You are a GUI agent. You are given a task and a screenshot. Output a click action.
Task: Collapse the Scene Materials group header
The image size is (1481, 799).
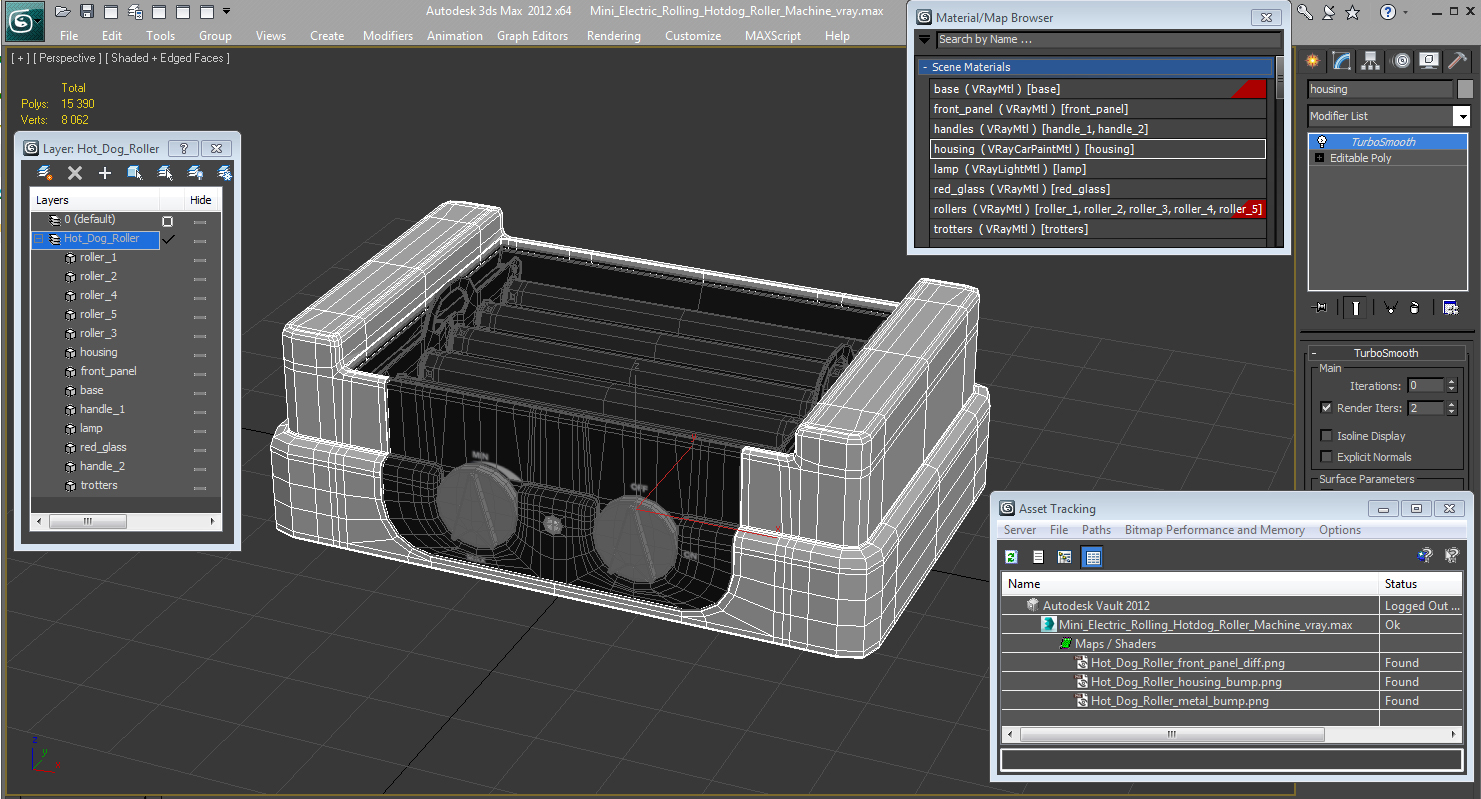point(1096,67)
